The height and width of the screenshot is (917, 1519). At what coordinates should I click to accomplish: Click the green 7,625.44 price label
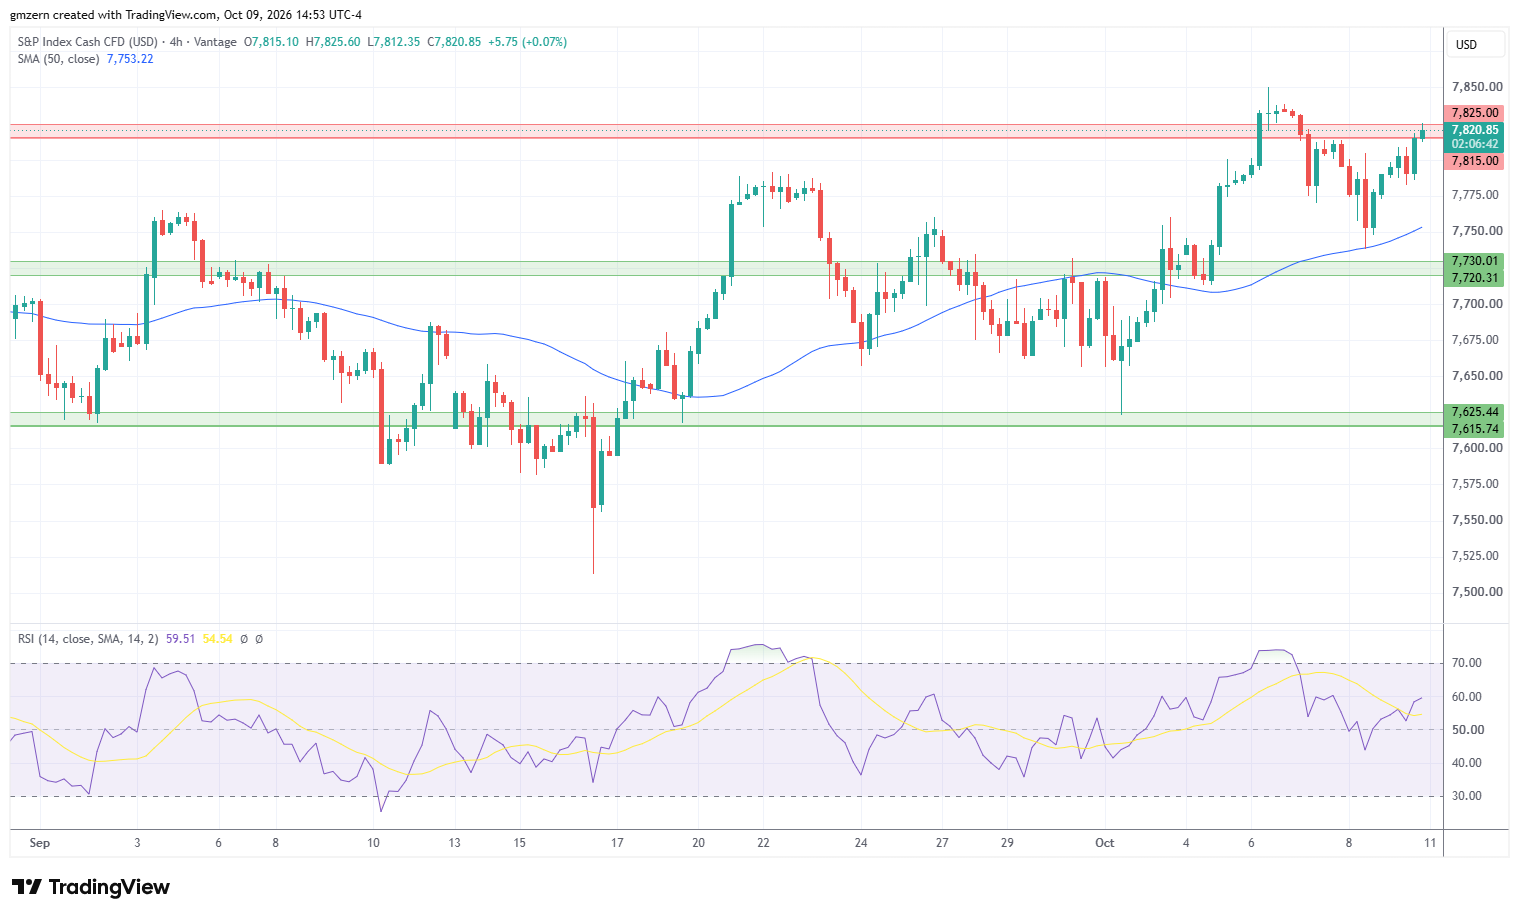point(1474,412)
